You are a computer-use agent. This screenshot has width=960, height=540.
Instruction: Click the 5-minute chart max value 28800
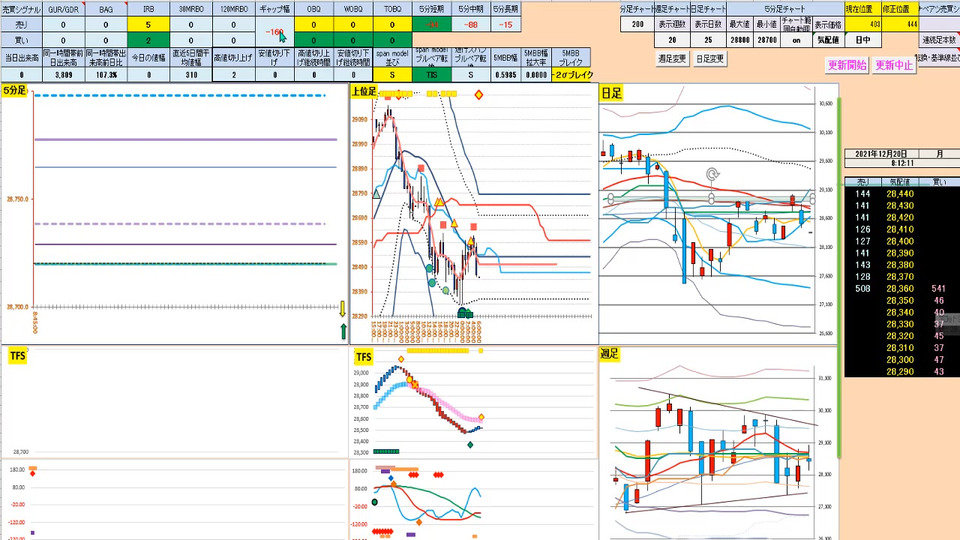(740, 40)
